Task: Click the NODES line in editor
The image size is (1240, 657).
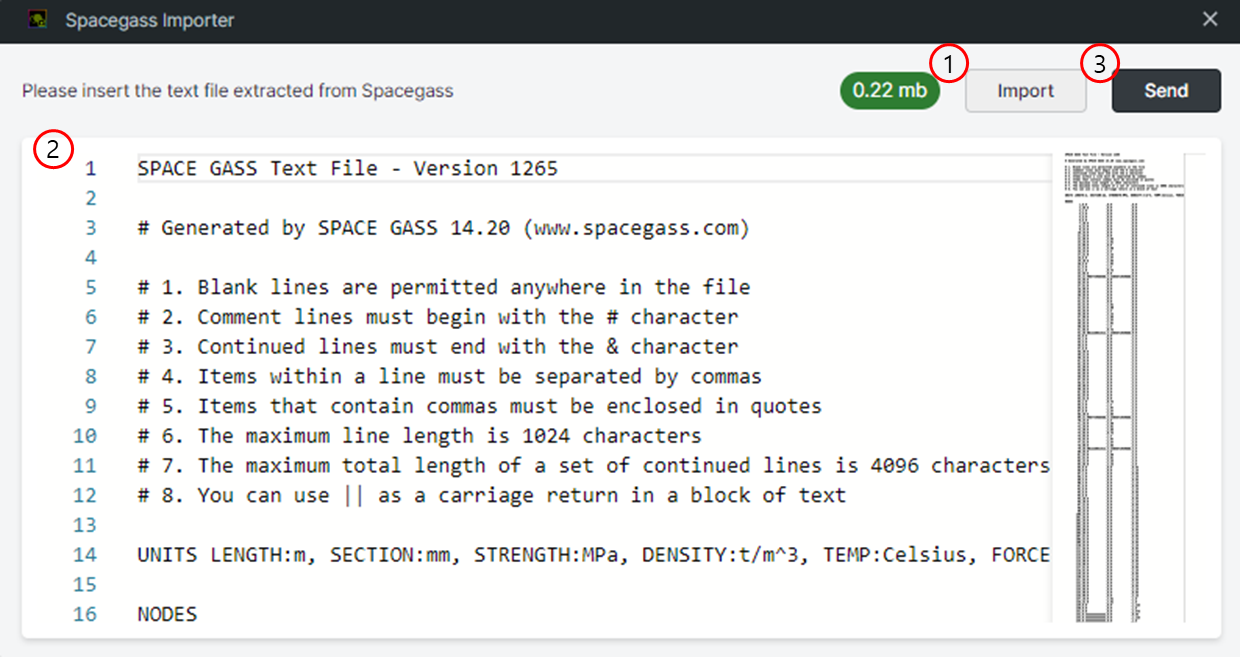Action: pos(167,614)
